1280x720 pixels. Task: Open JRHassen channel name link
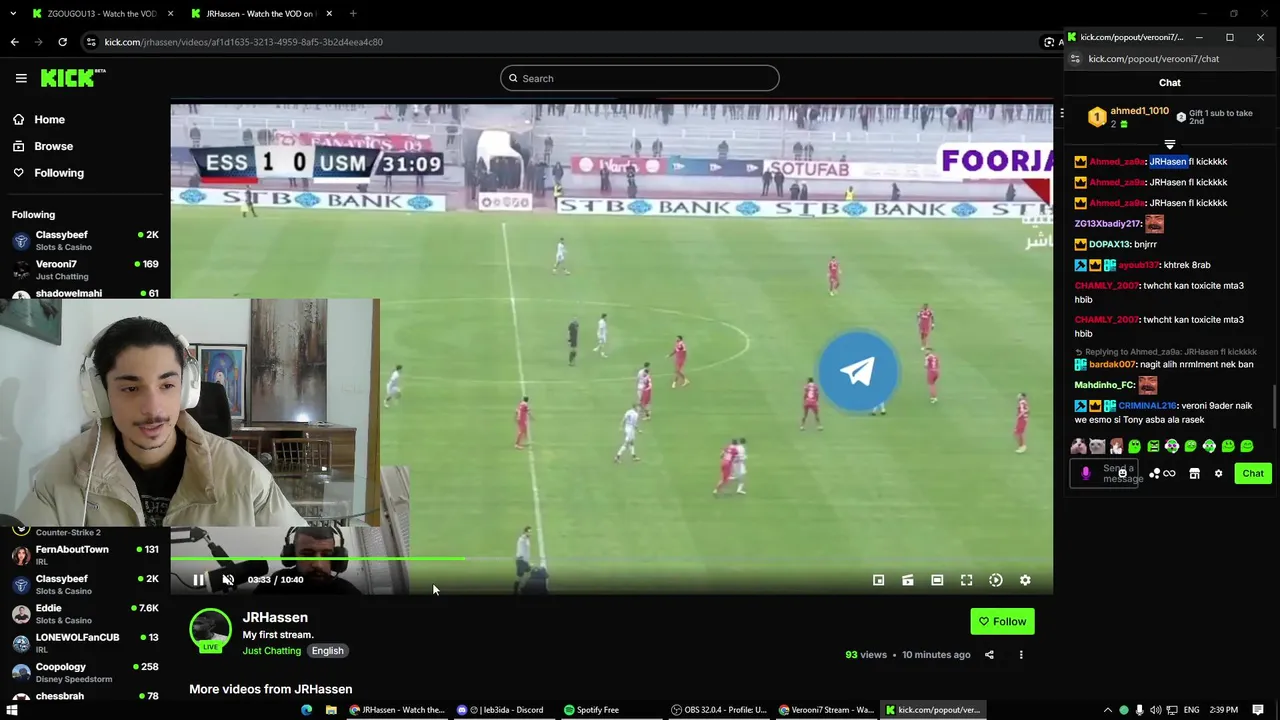click(x=275, y=618)
